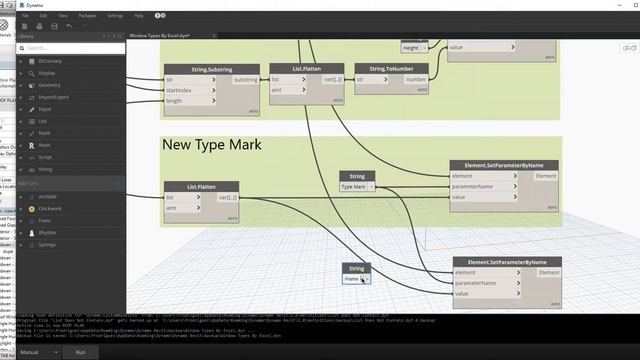The width and height of the screenshot is (640, 360).
Task: Close the Window Types By Excel.dyn tab
Action: (x=214, y=36)
